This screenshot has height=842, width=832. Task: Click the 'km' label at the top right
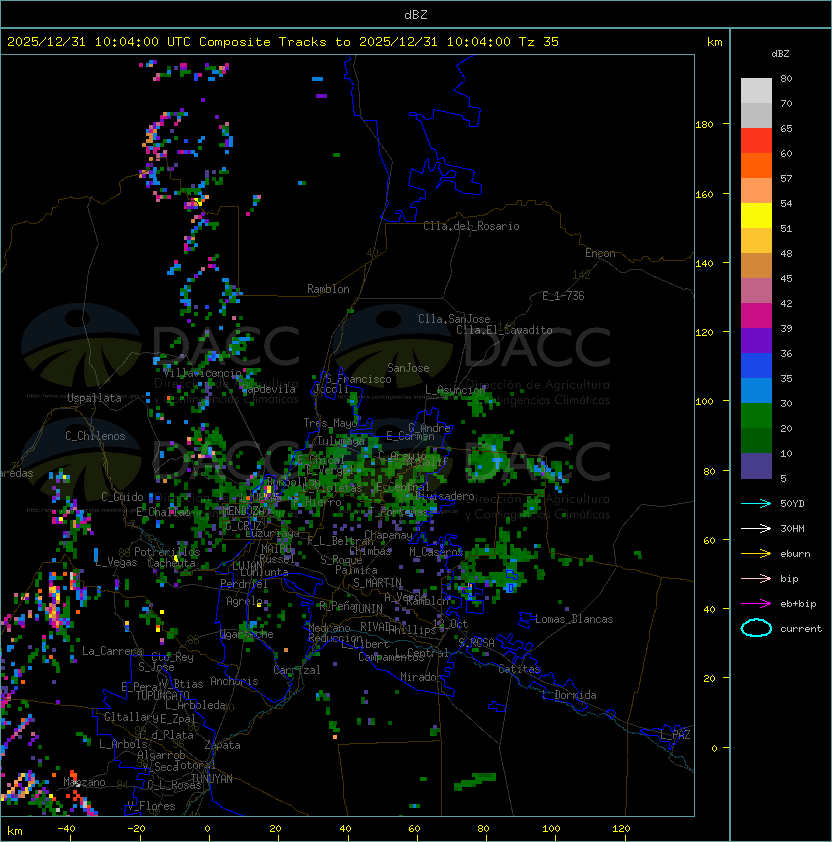pos(714,42)
